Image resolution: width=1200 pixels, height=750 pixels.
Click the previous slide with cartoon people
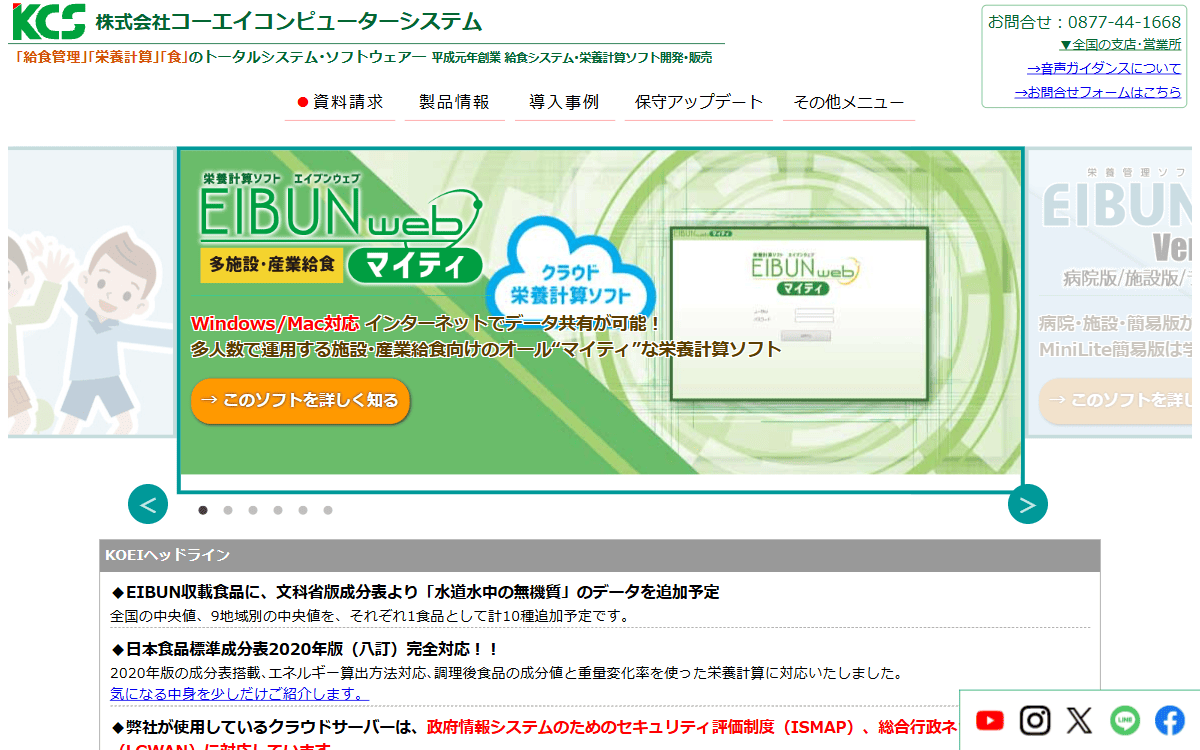tap(92, 292)
